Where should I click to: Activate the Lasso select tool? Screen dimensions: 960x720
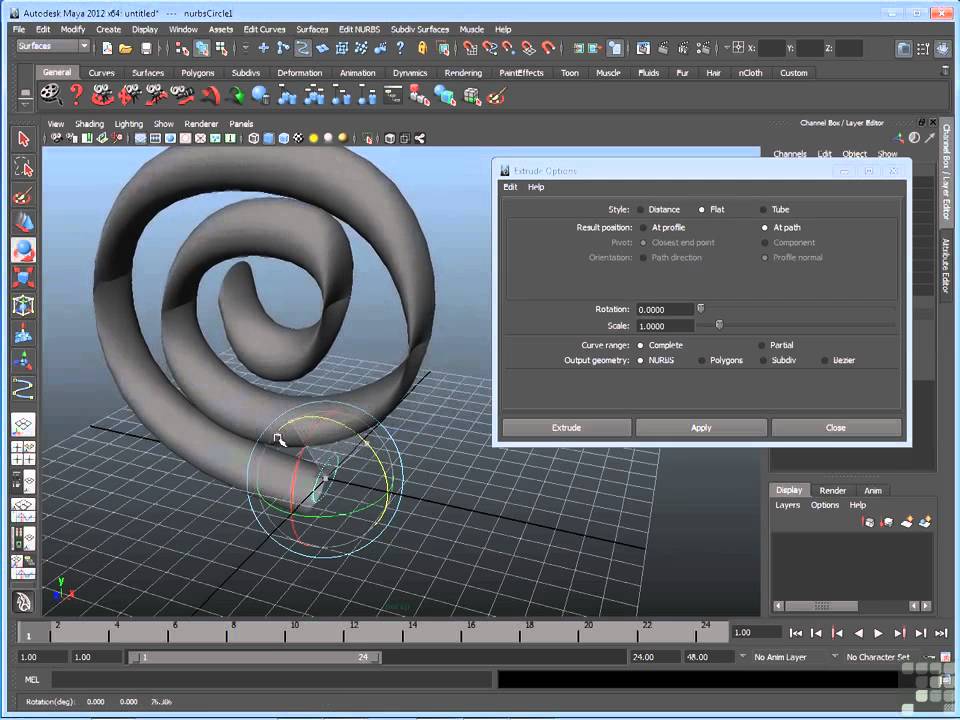point(23,167)
